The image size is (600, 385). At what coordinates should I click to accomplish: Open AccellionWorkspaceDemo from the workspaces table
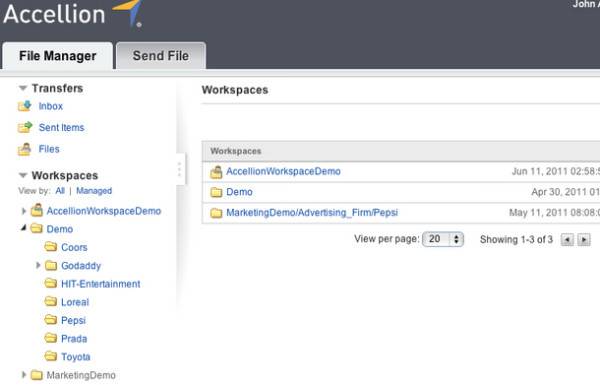pyautogui.click(x=284, y=171)
